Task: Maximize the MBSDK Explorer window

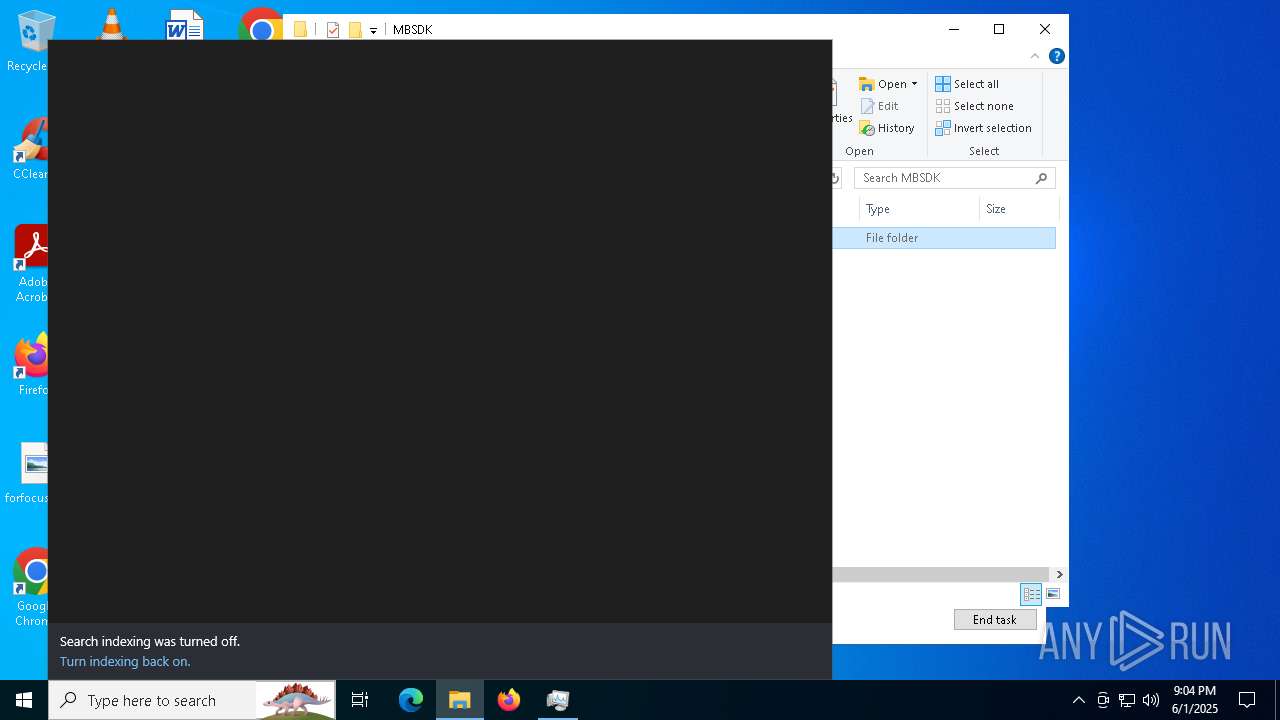Action: click(999, 29)
